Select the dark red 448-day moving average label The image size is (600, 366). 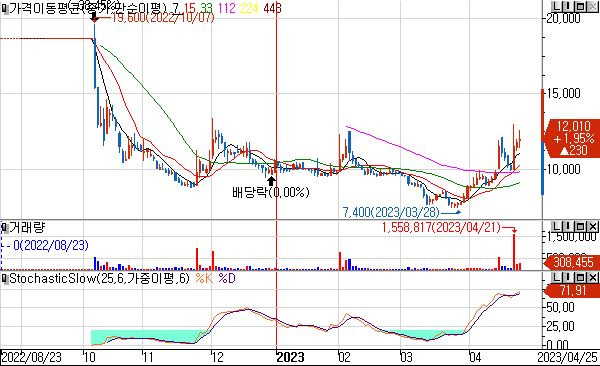tap(272, 8)
